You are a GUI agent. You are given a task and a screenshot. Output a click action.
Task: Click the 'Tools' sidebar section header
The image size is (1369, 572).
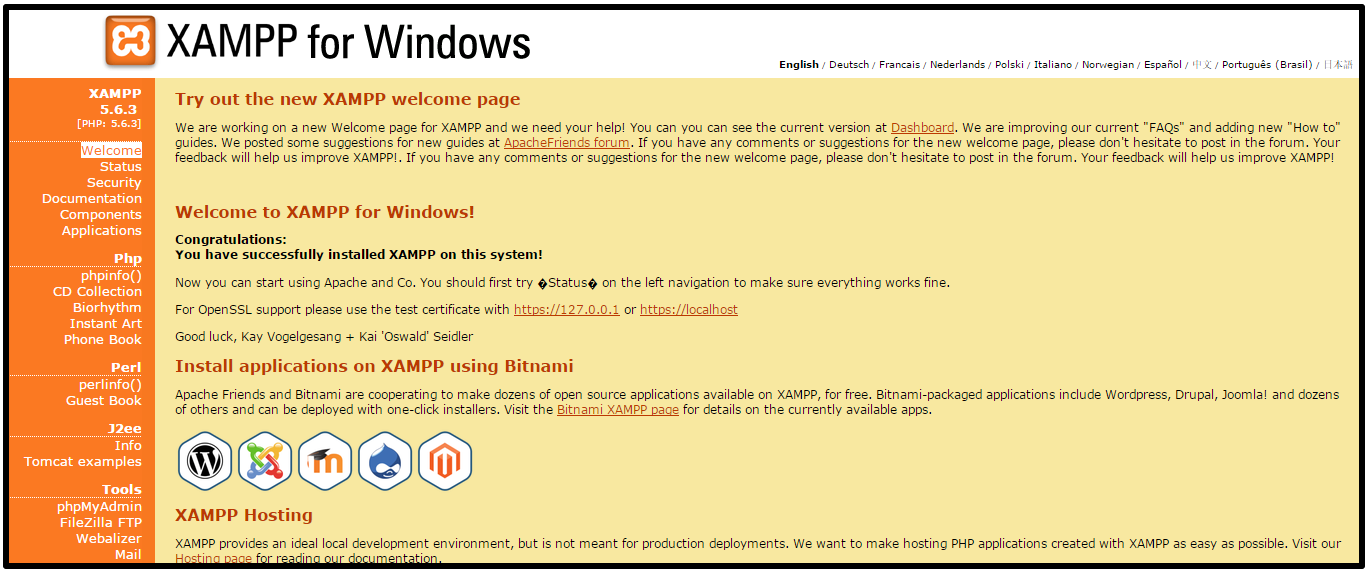coord(122,490)
